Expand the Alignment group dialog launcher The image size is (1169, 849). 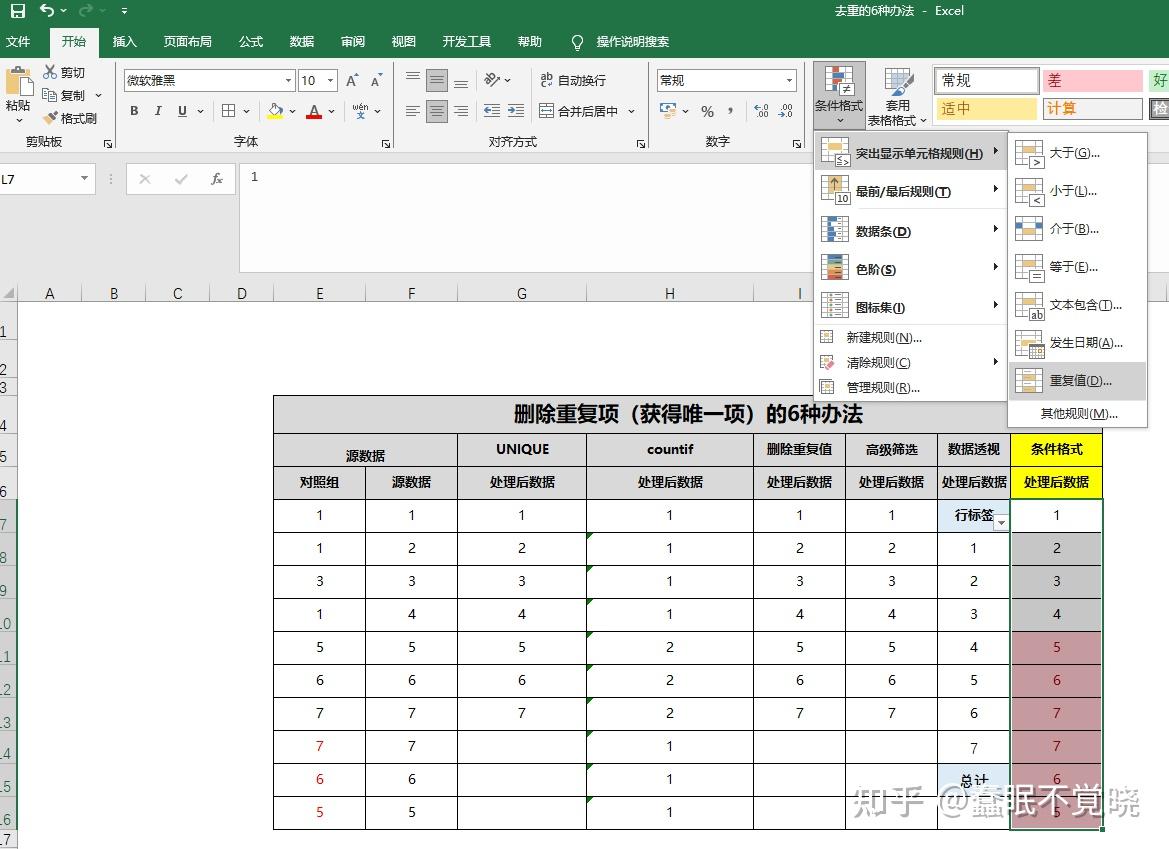click(x=640, y=143)
